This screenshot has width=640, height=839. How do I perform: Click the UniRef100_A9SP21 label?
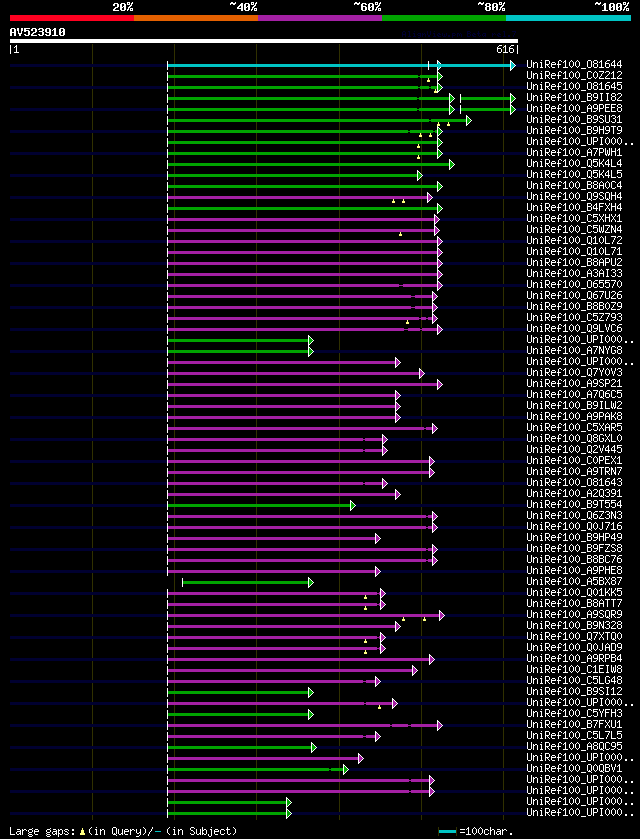tap(574, 383)
